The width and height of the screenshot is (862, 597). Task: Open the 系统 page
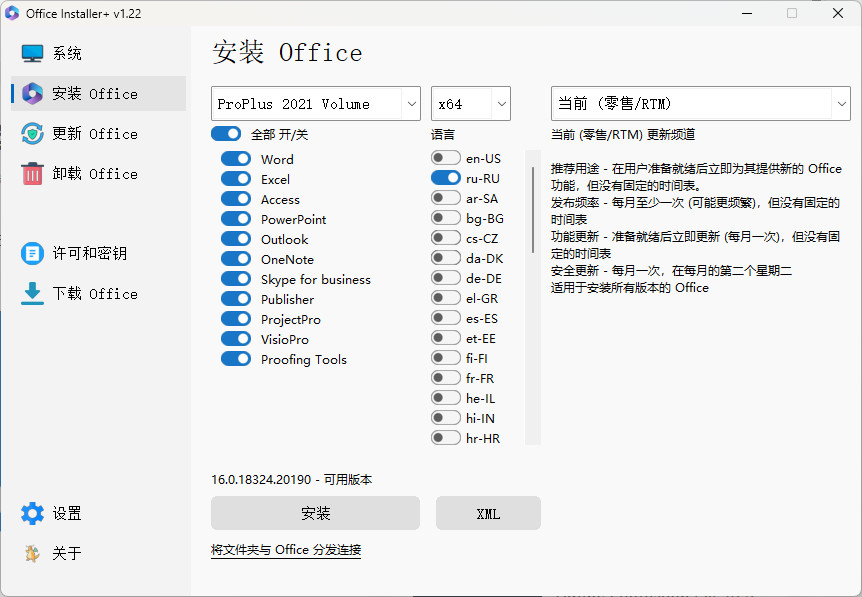pyautogui.click(x=98, y=53)
